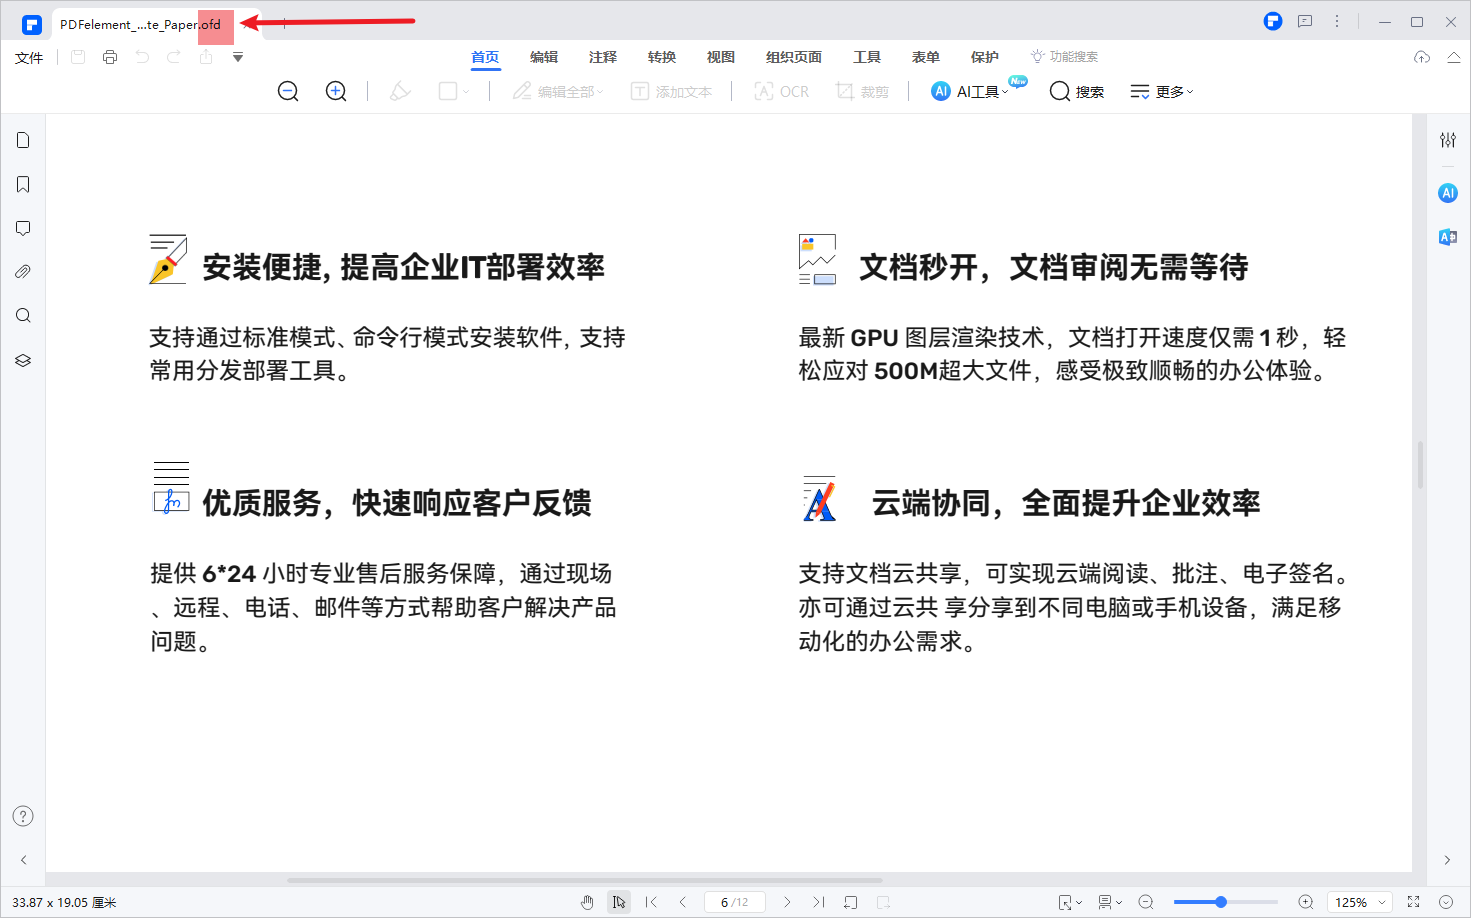Open the translate tool in right sidebar
The height and width of the screenshot is (918, 1471).
coord(1447,237)
